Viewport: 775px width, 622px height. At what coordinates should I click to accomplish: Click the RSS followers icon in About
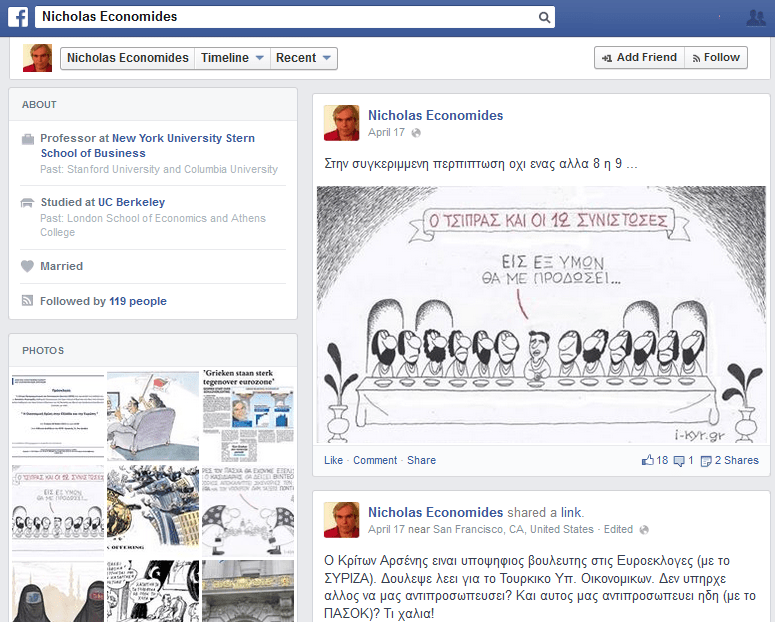point(27,301)
